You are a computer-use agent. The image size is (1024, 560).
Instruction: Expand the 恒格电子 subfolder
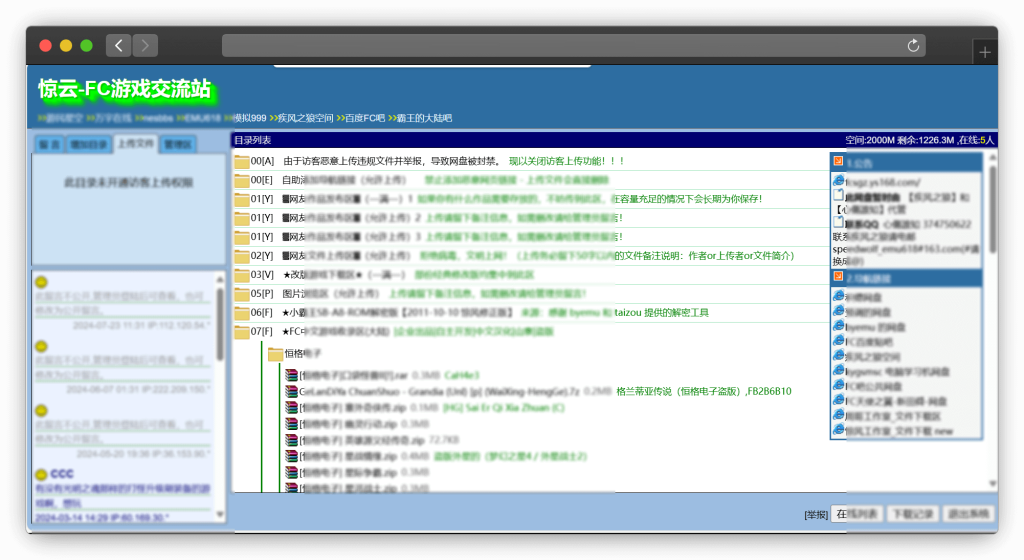pyautogui.click(x=275, y=353)
